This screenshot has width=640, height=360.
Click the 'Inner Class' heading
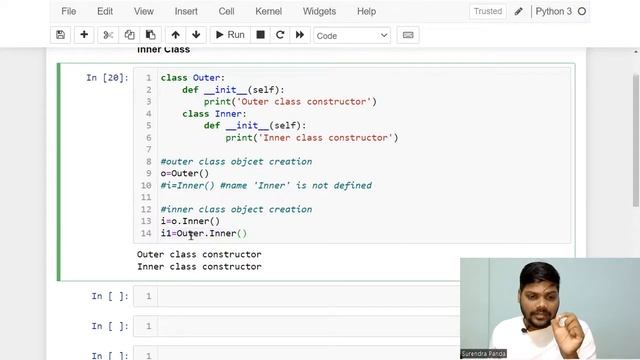(163, 50)
